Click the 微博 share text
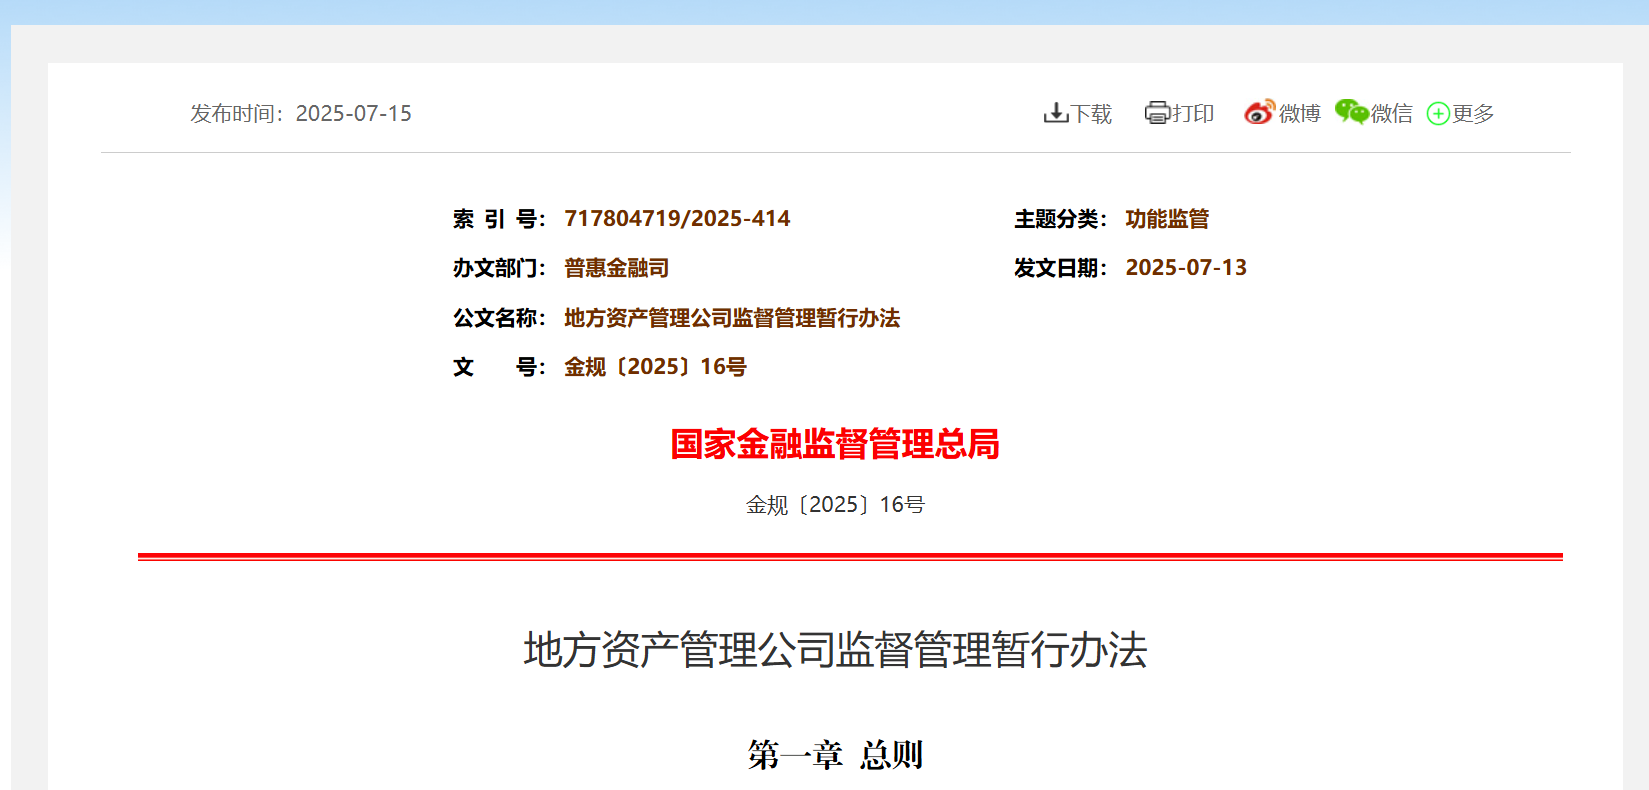1649x790 pixels. 1300,114
